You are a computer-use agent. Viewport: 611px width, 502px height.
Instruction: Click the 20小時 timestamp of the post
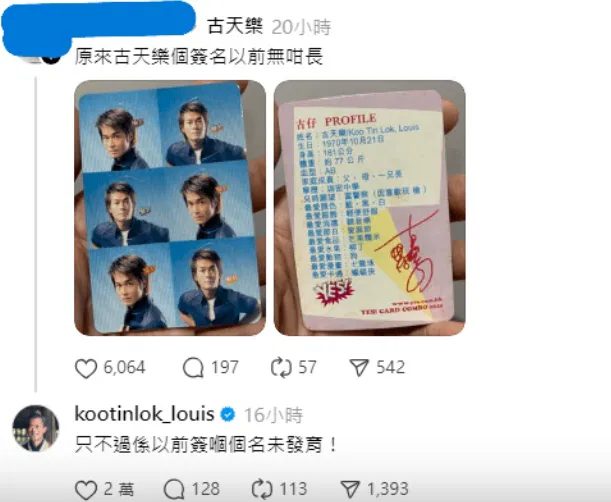coord(301,27)
